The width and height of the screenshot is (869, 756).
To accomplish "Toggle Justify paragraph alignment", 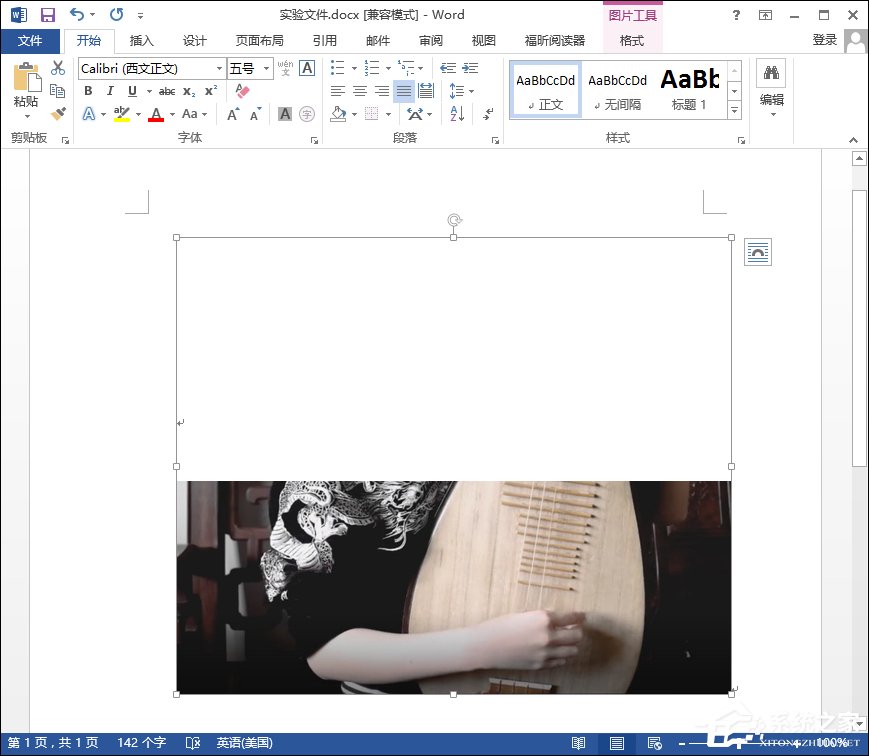I will click(x=403, y=91).
